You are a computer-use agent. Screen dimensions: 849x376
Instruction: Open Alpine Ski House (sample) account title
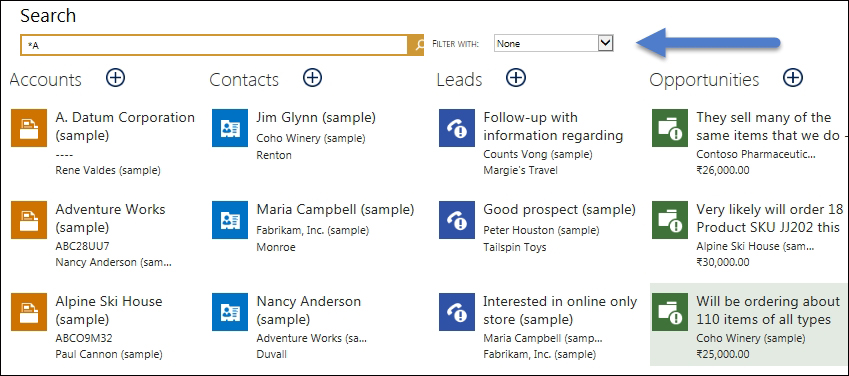pyautogui.click(x=109, y=310)
